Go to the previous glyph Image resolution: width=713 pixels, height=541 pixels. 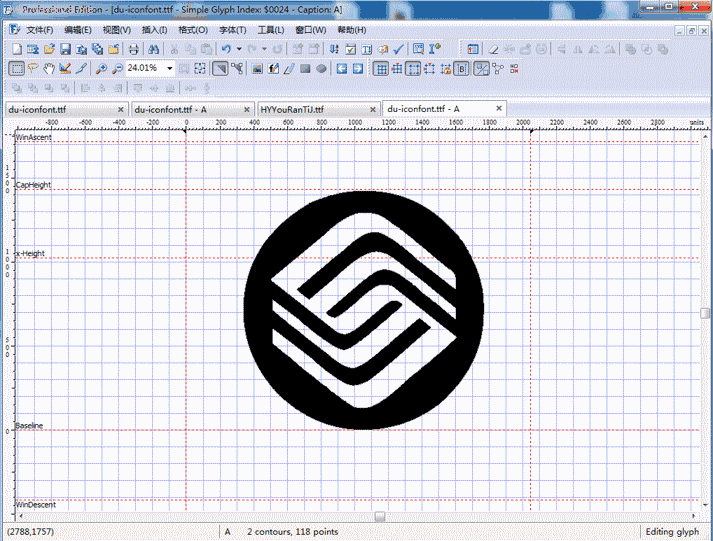click(x=341, y=69)
